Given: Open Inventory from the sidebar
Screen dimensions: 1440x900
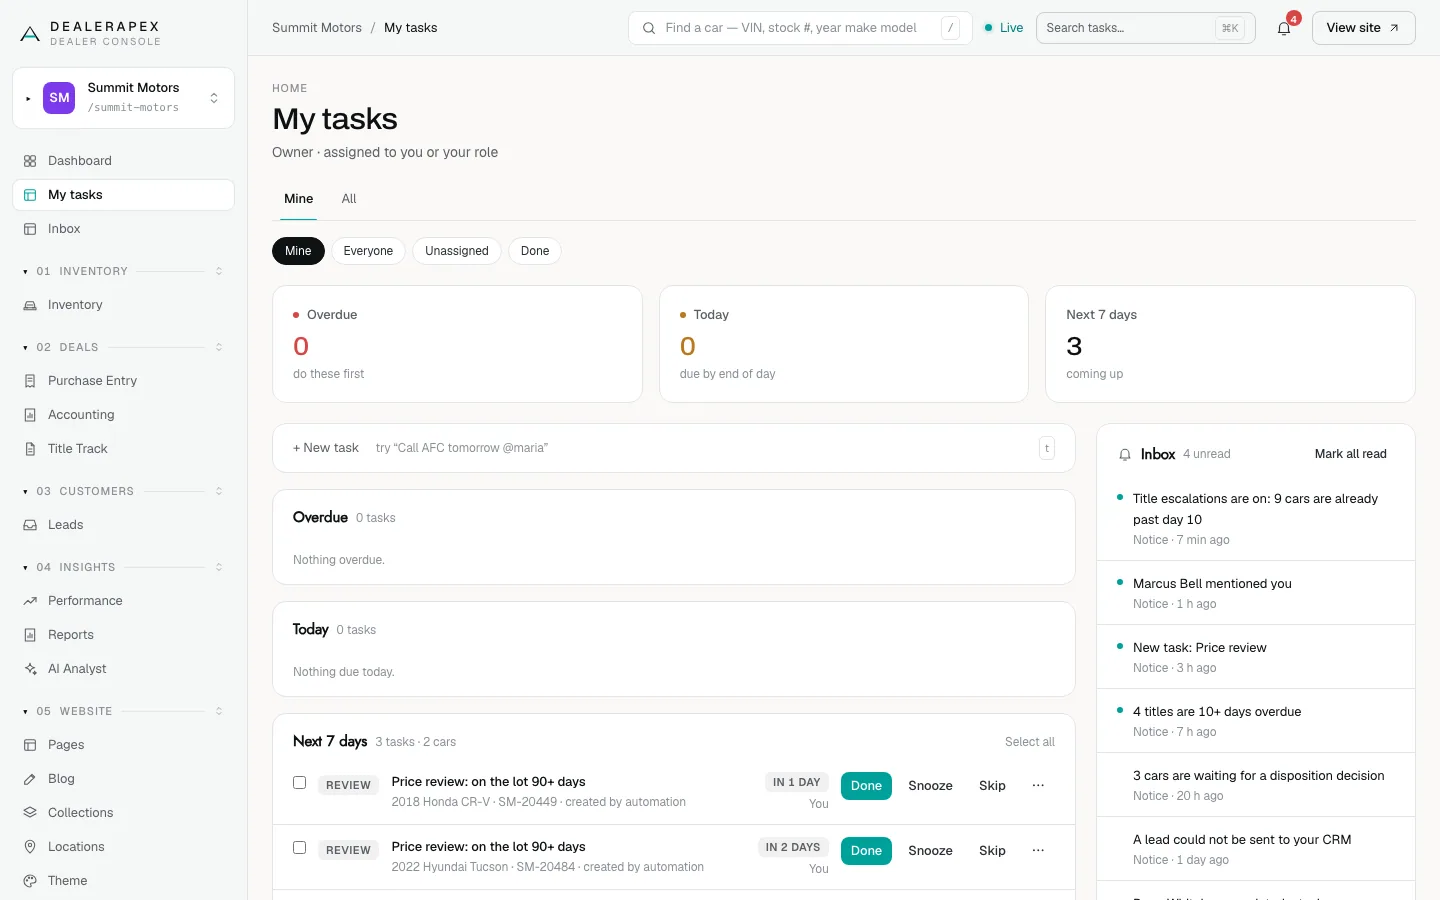Looking at the screenshot, I should click(123, 305).
